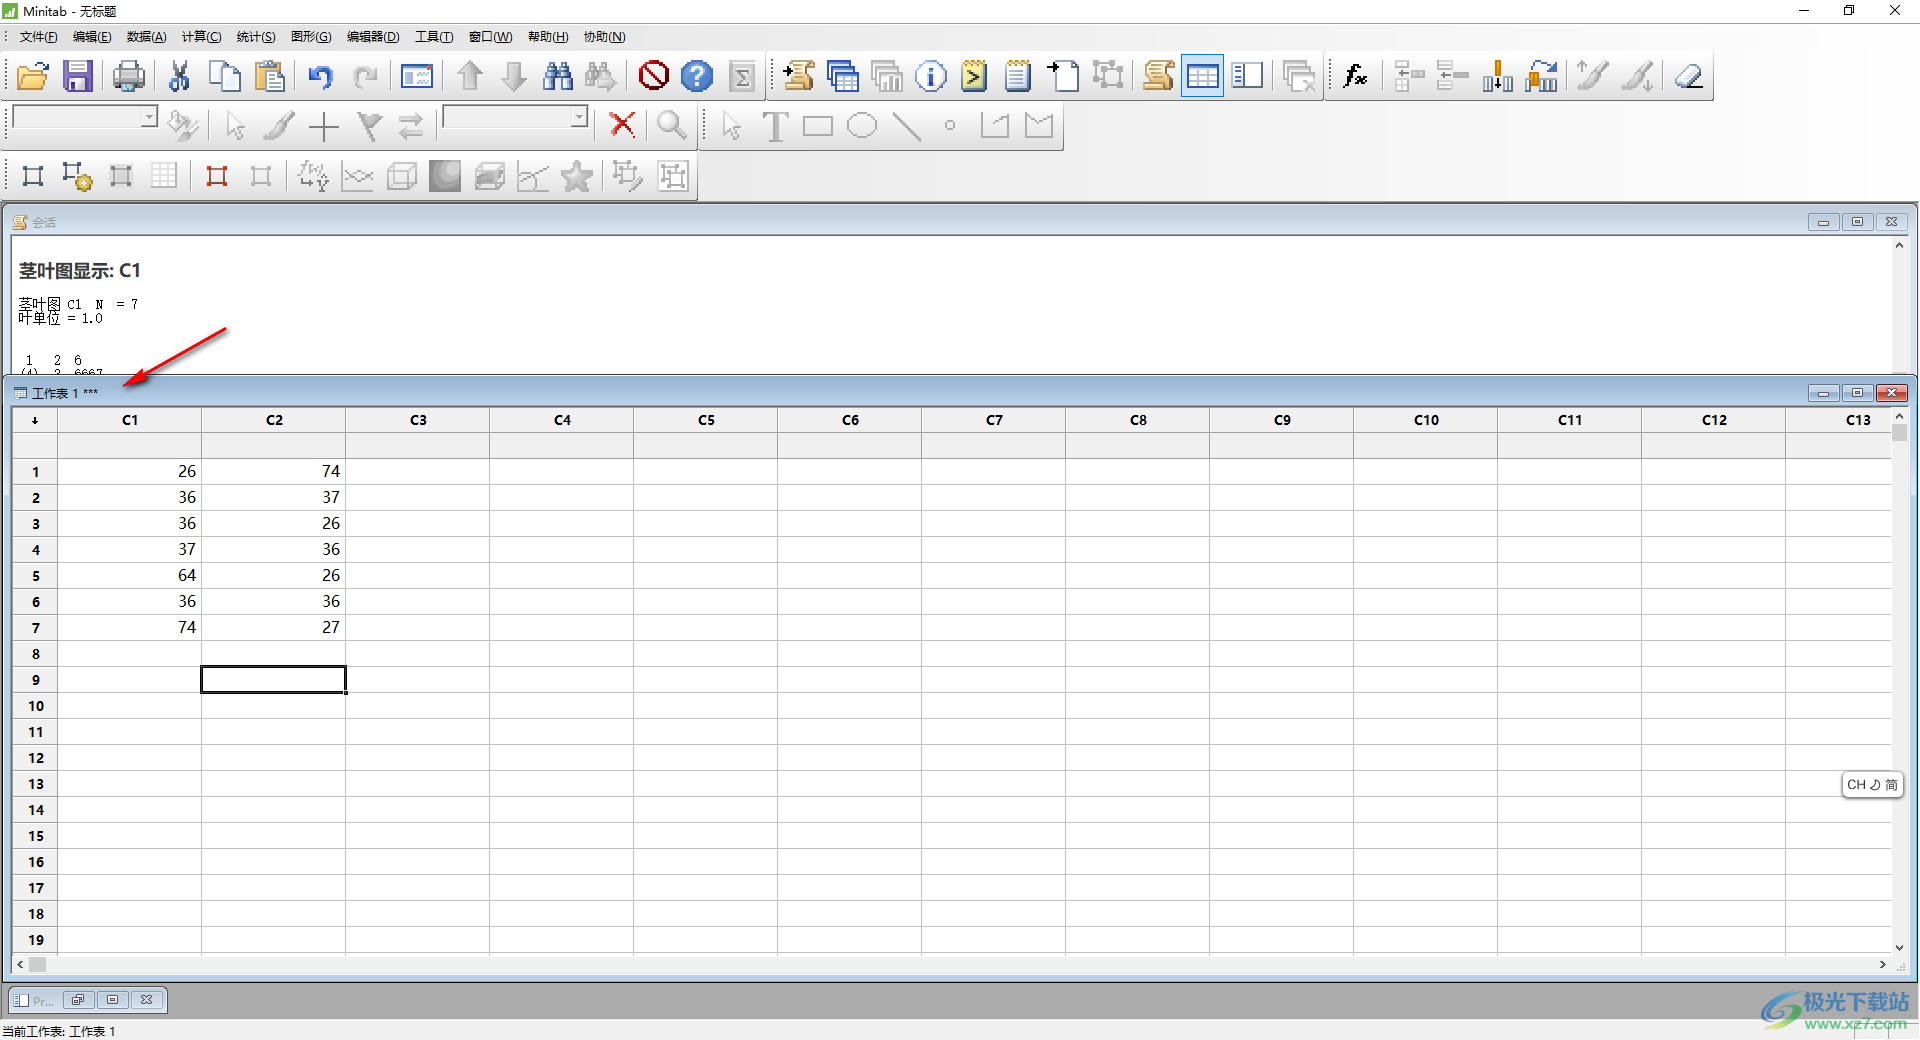Click the crosshair plus tool icon
This screenshot has height=1040, width=1920.
(x=324, y=126)
